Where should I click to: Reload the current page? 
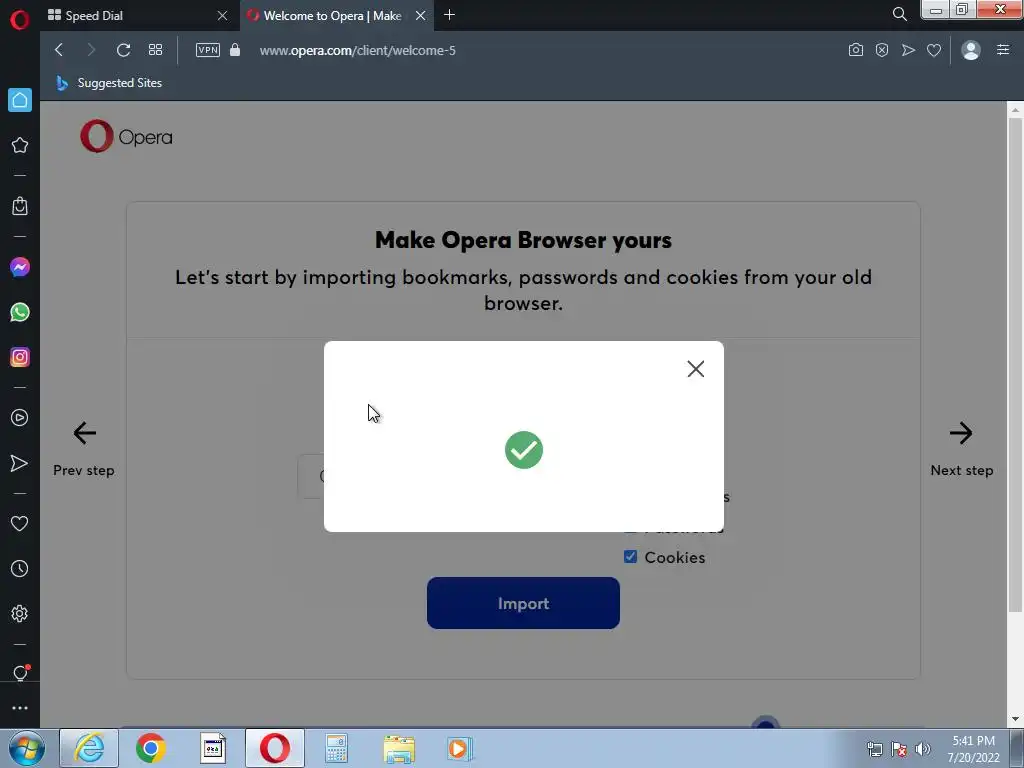(123, 50)
